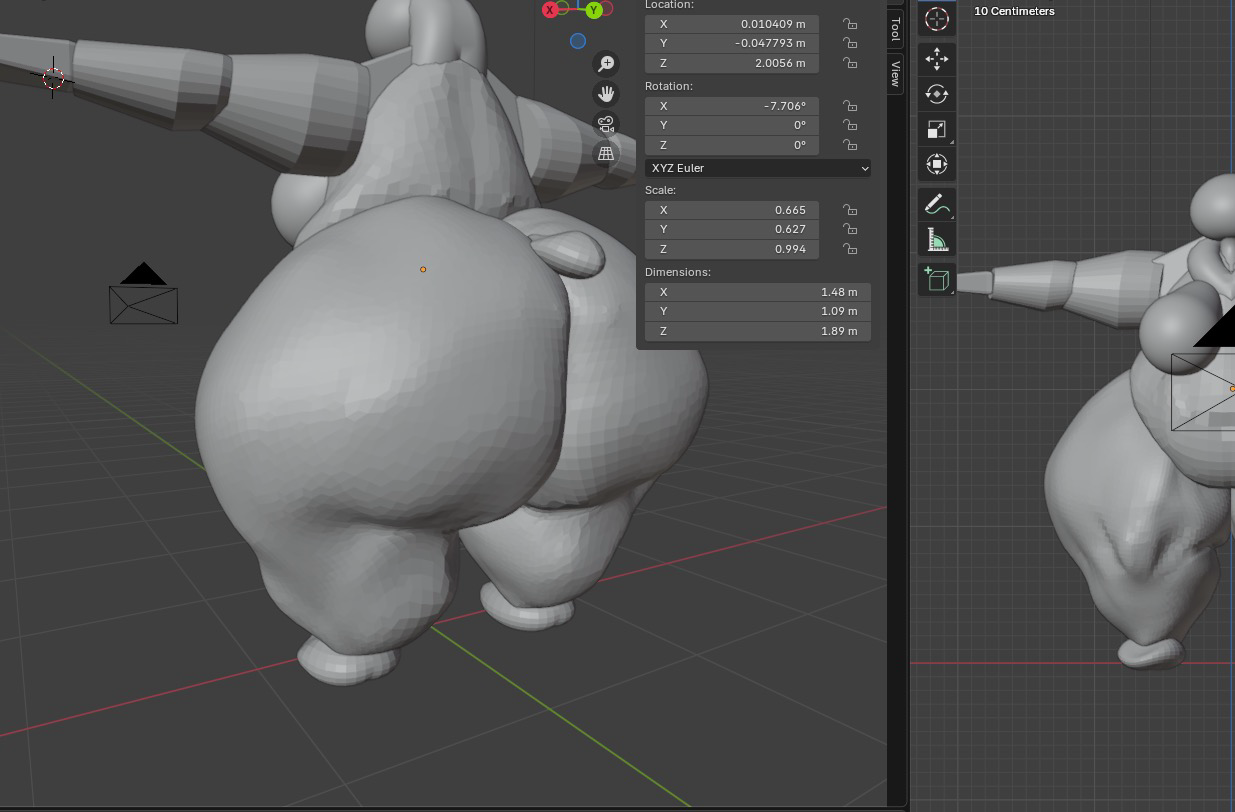Click the Rotation Y field showing 0°
This screenshot has width=1235, height=812.
click(732, 125)
